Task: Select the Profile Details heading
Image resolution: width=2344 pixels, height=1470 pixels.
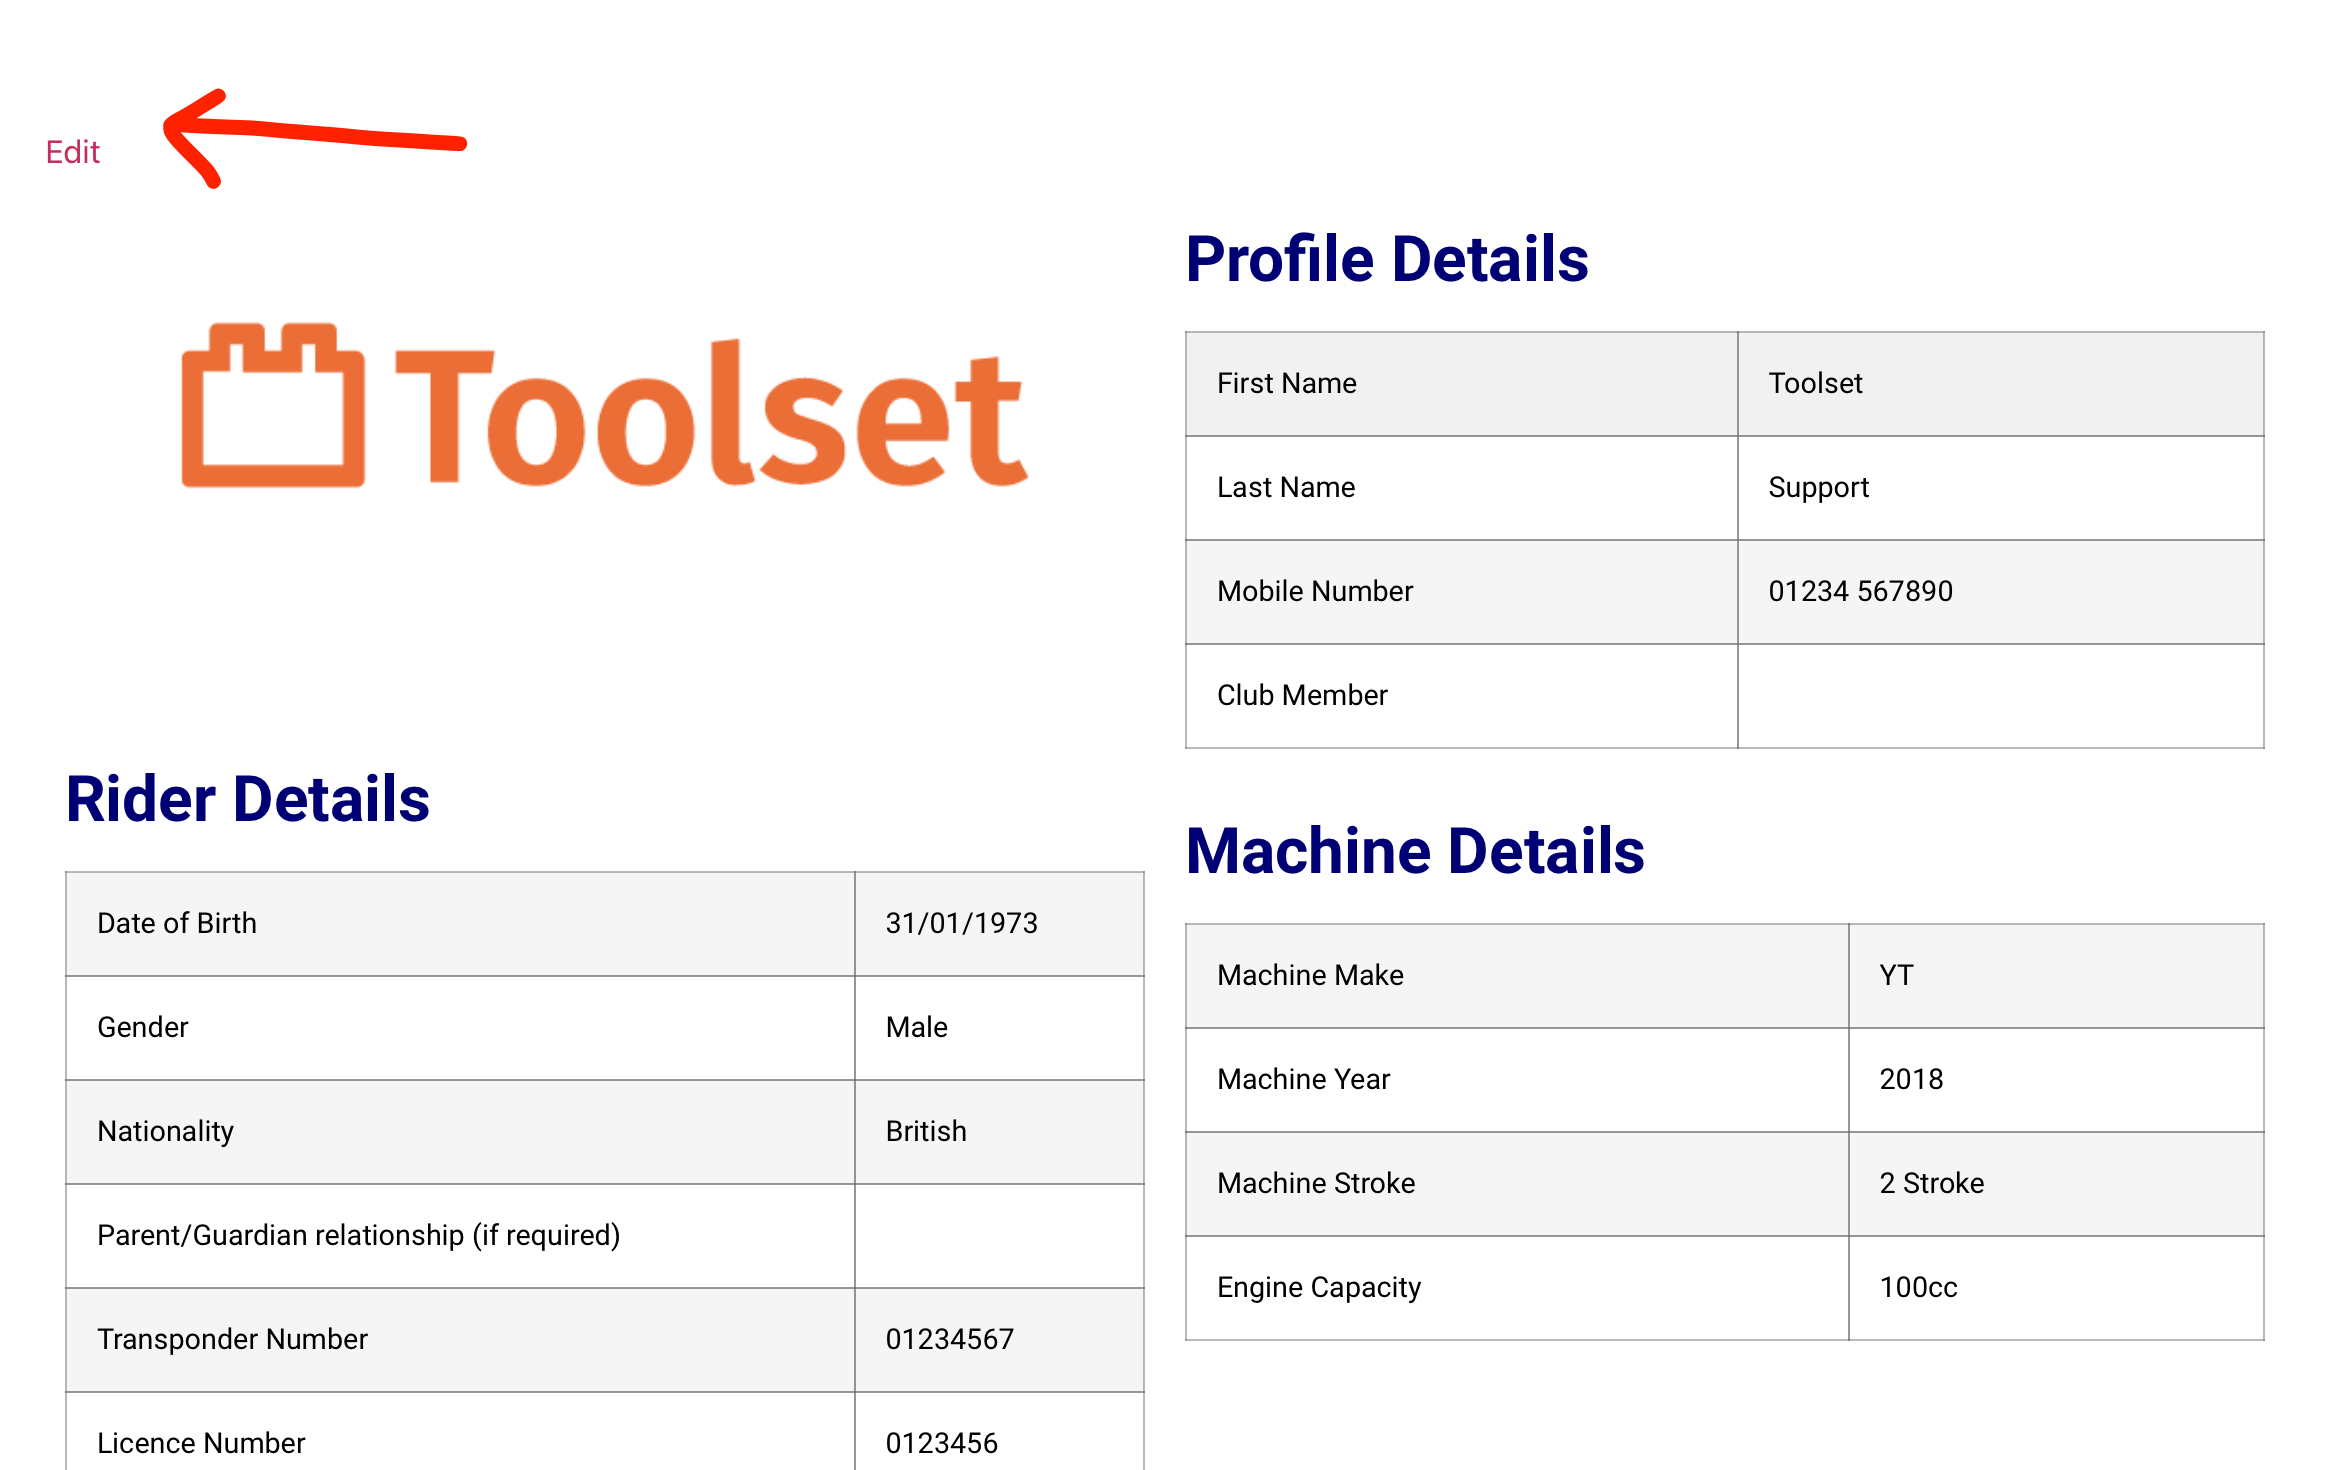Action: (x=1387, y=259)
